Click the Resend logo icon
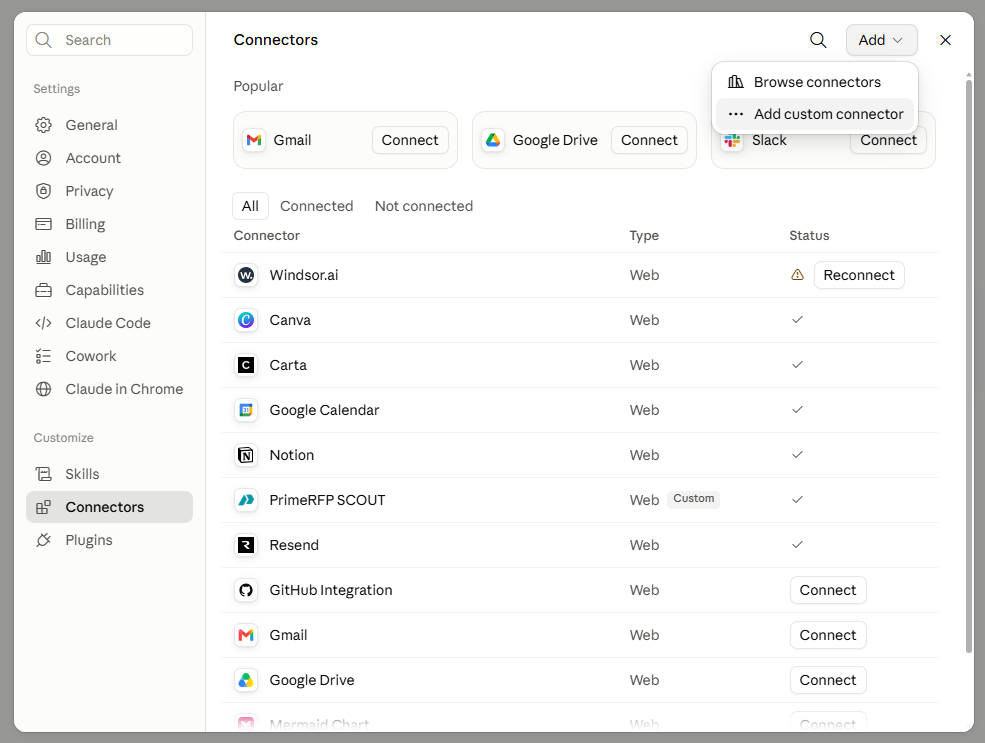 (x=246, y=545)
